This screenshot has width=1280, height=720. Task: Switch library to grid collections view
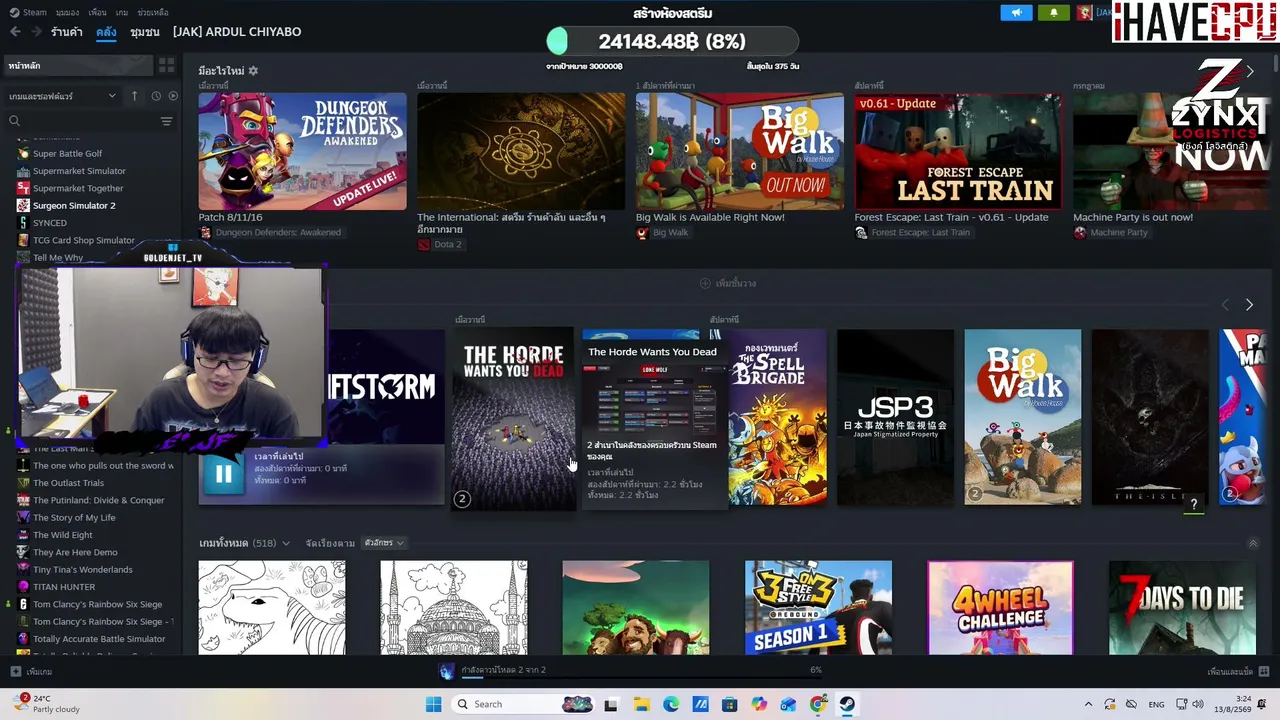(x=166, y=65)
